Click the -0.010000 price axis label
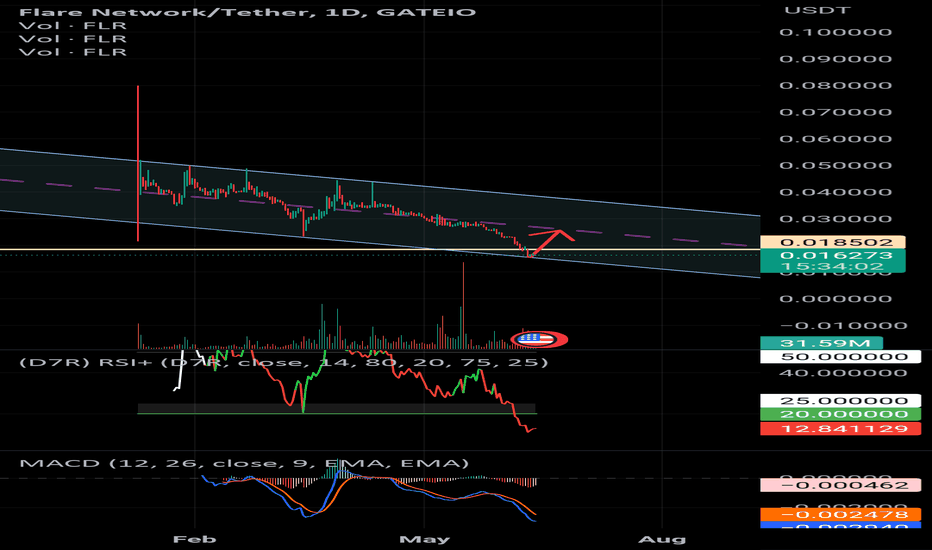 [x=843, y=325]
